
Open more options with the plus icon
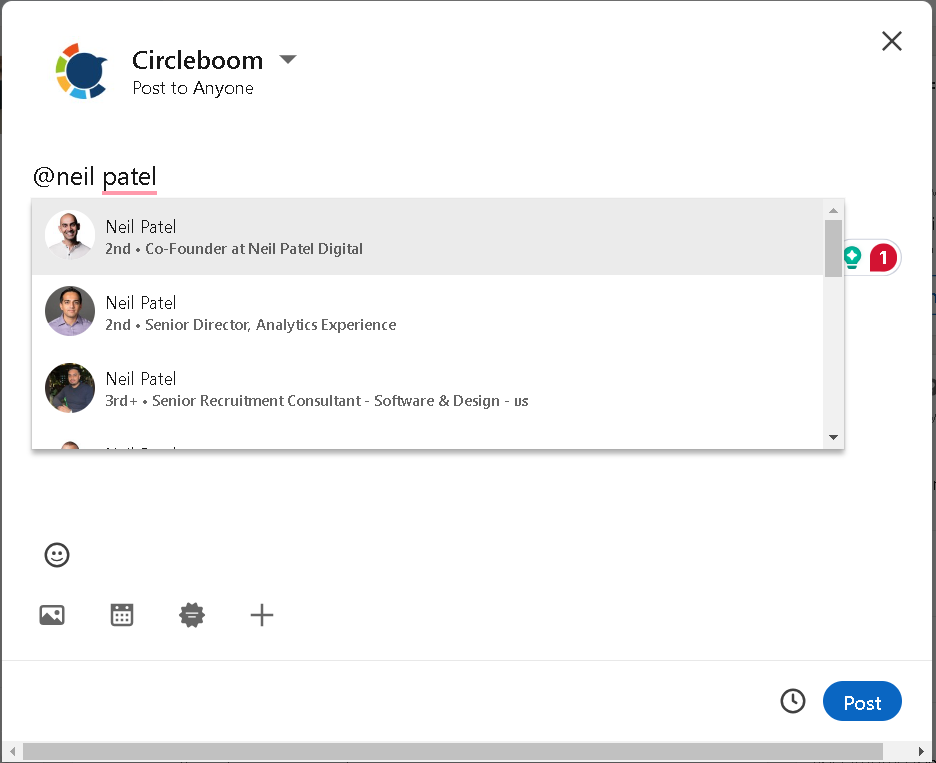262,615
